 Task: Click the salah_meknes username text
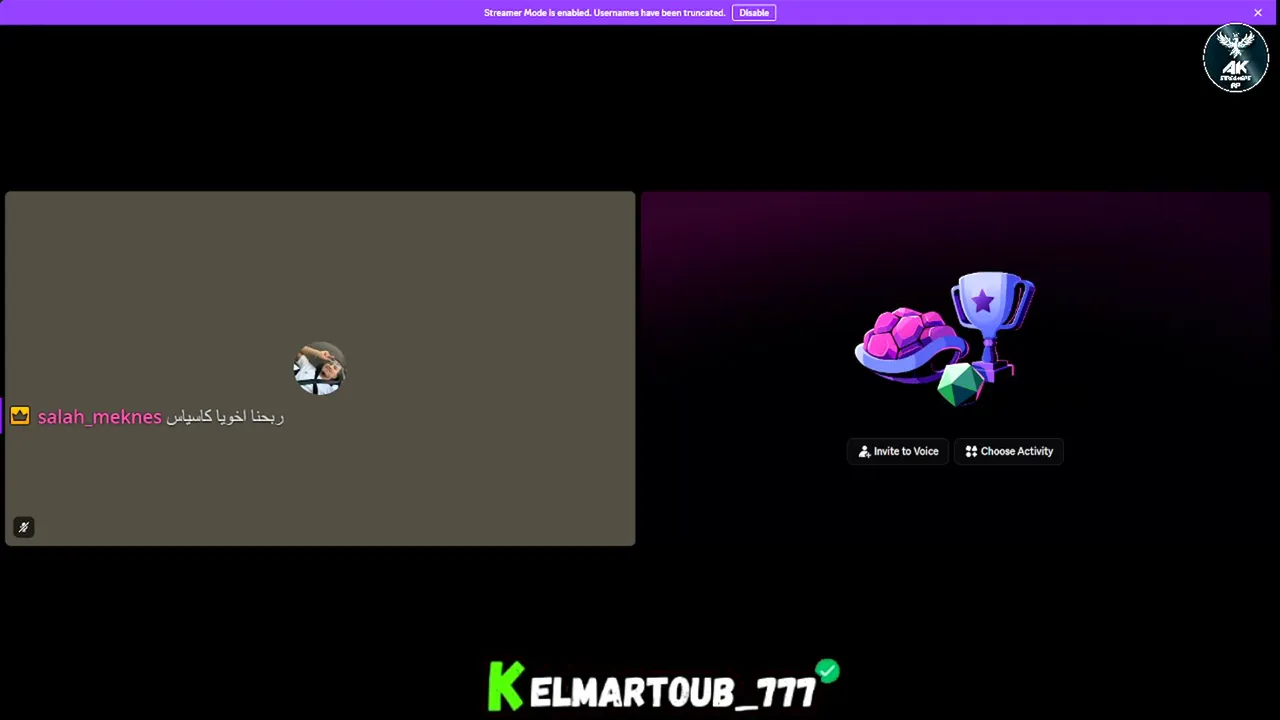[x=99, y=417]
